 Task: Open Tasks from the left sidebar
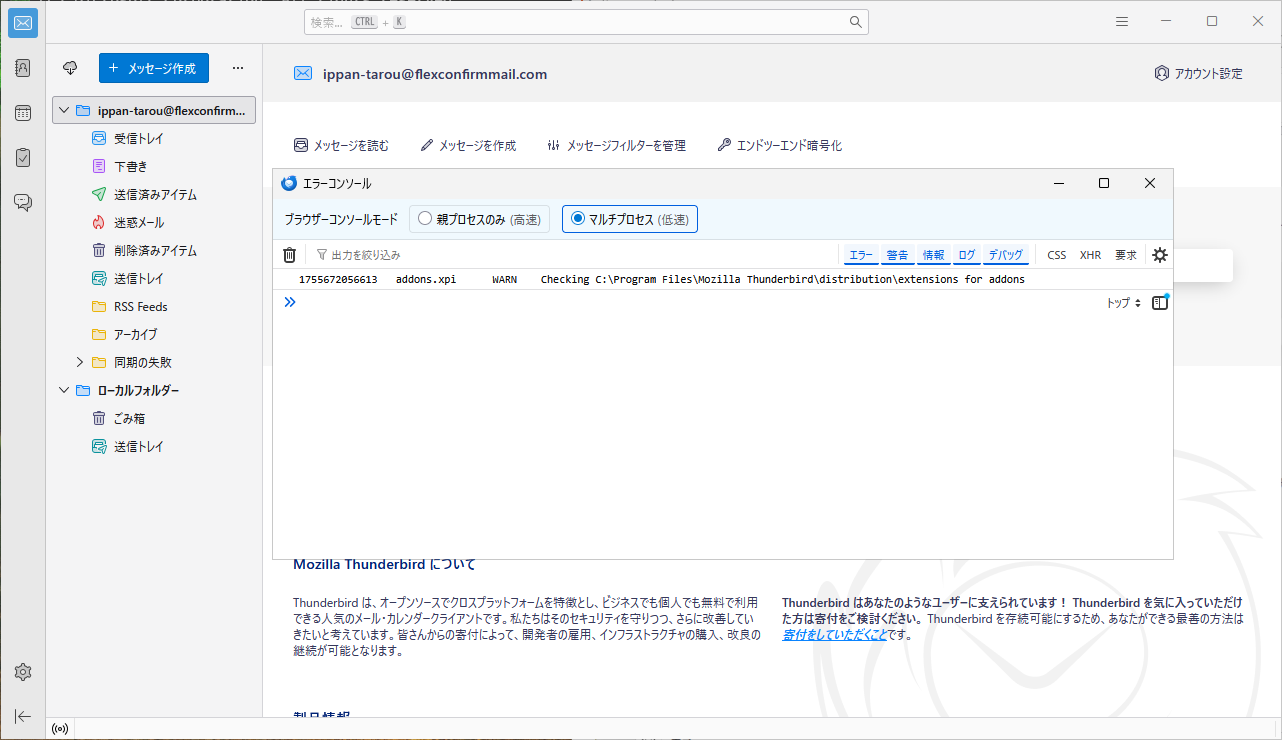click(22, 157)
